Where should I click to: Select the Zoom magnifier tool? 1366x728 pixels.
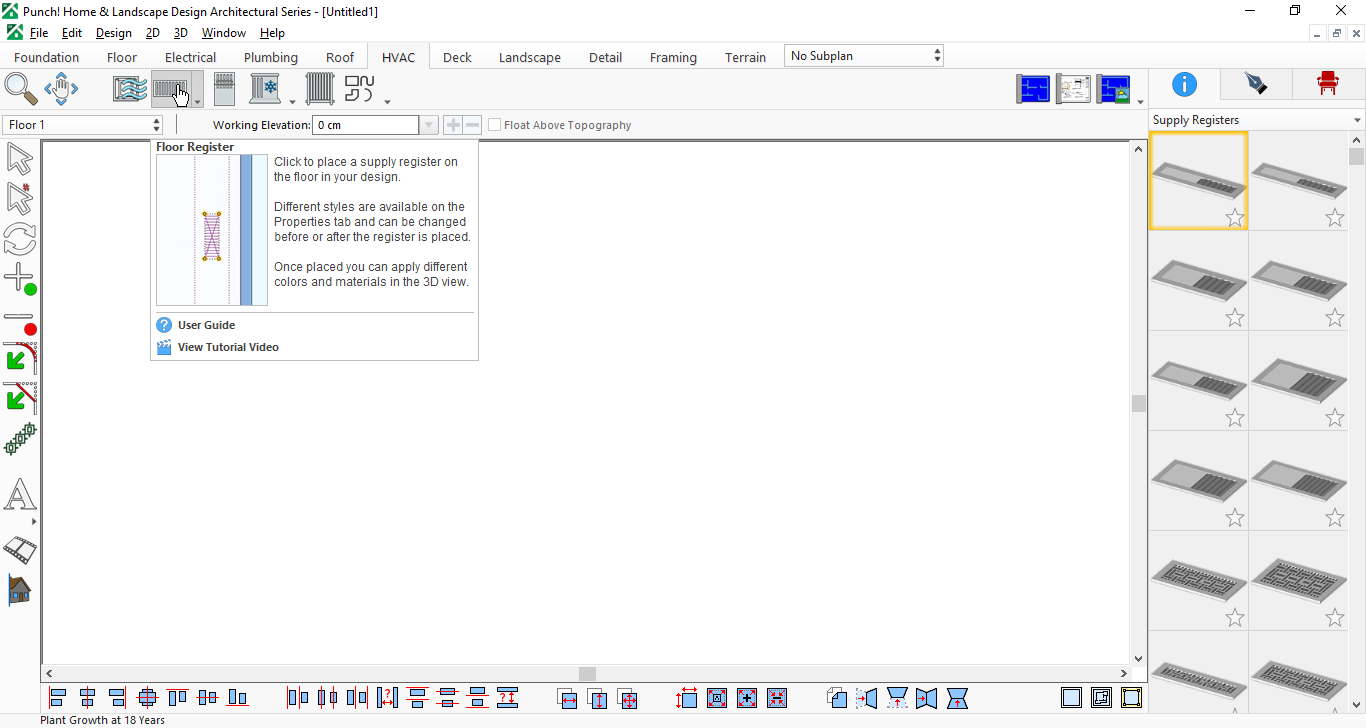(x=21, y=89)
